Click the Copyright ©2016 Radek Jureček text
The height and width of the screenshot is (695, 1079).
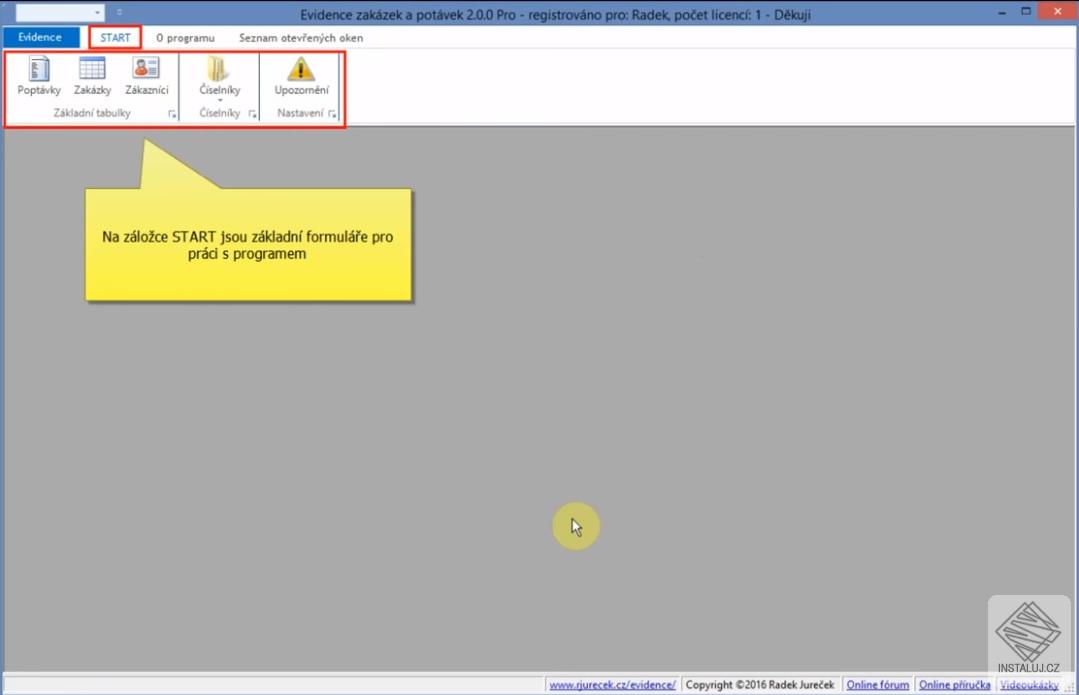pos(760,685)
